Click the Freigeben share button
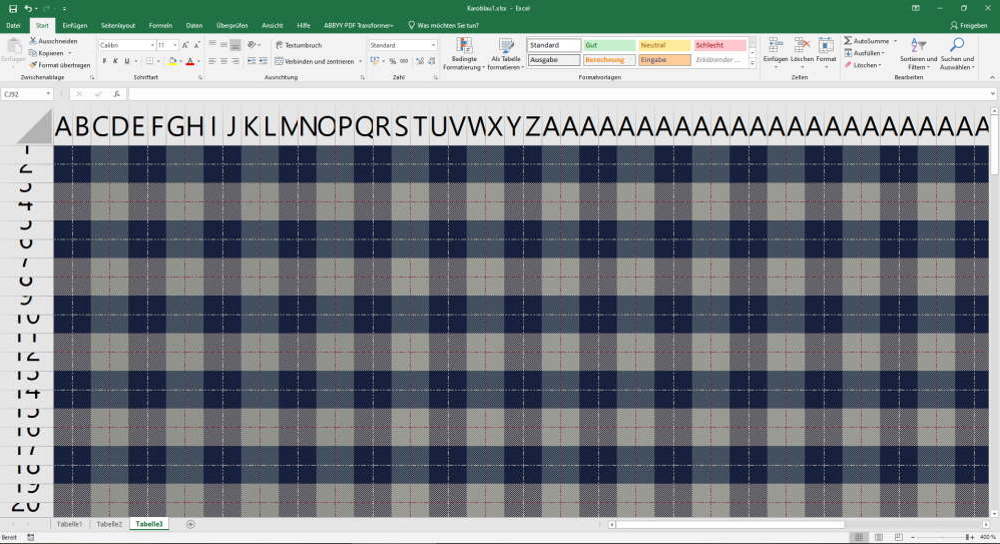The height and width of the screenshot is (544, 1000). tap(969, 26)
